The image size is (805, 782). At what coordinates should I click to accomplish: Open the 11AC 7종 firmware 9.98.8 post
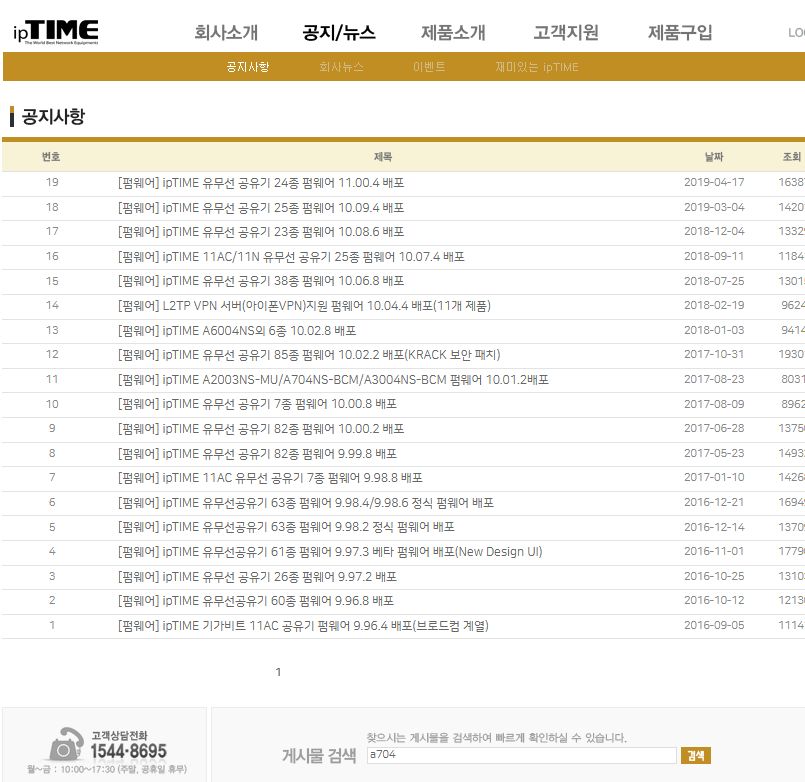[x=270, y=478]
